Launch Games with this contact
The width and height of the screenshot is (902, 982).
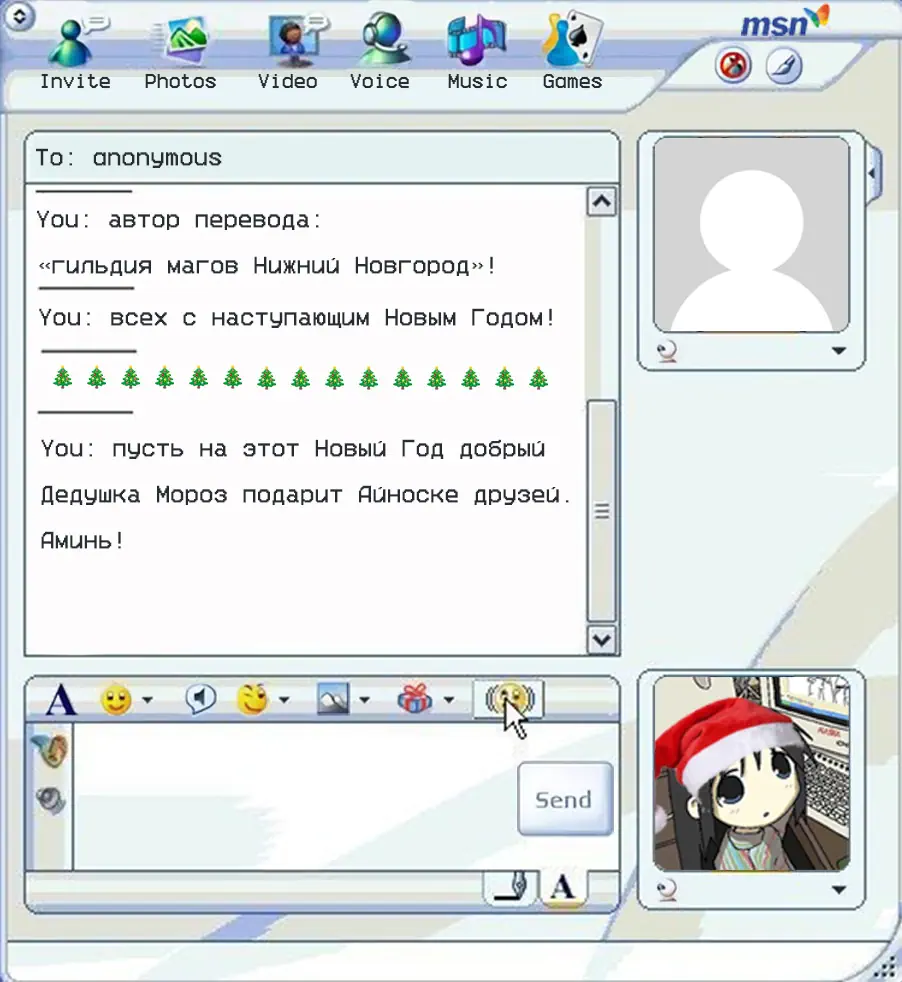[572, 46]
